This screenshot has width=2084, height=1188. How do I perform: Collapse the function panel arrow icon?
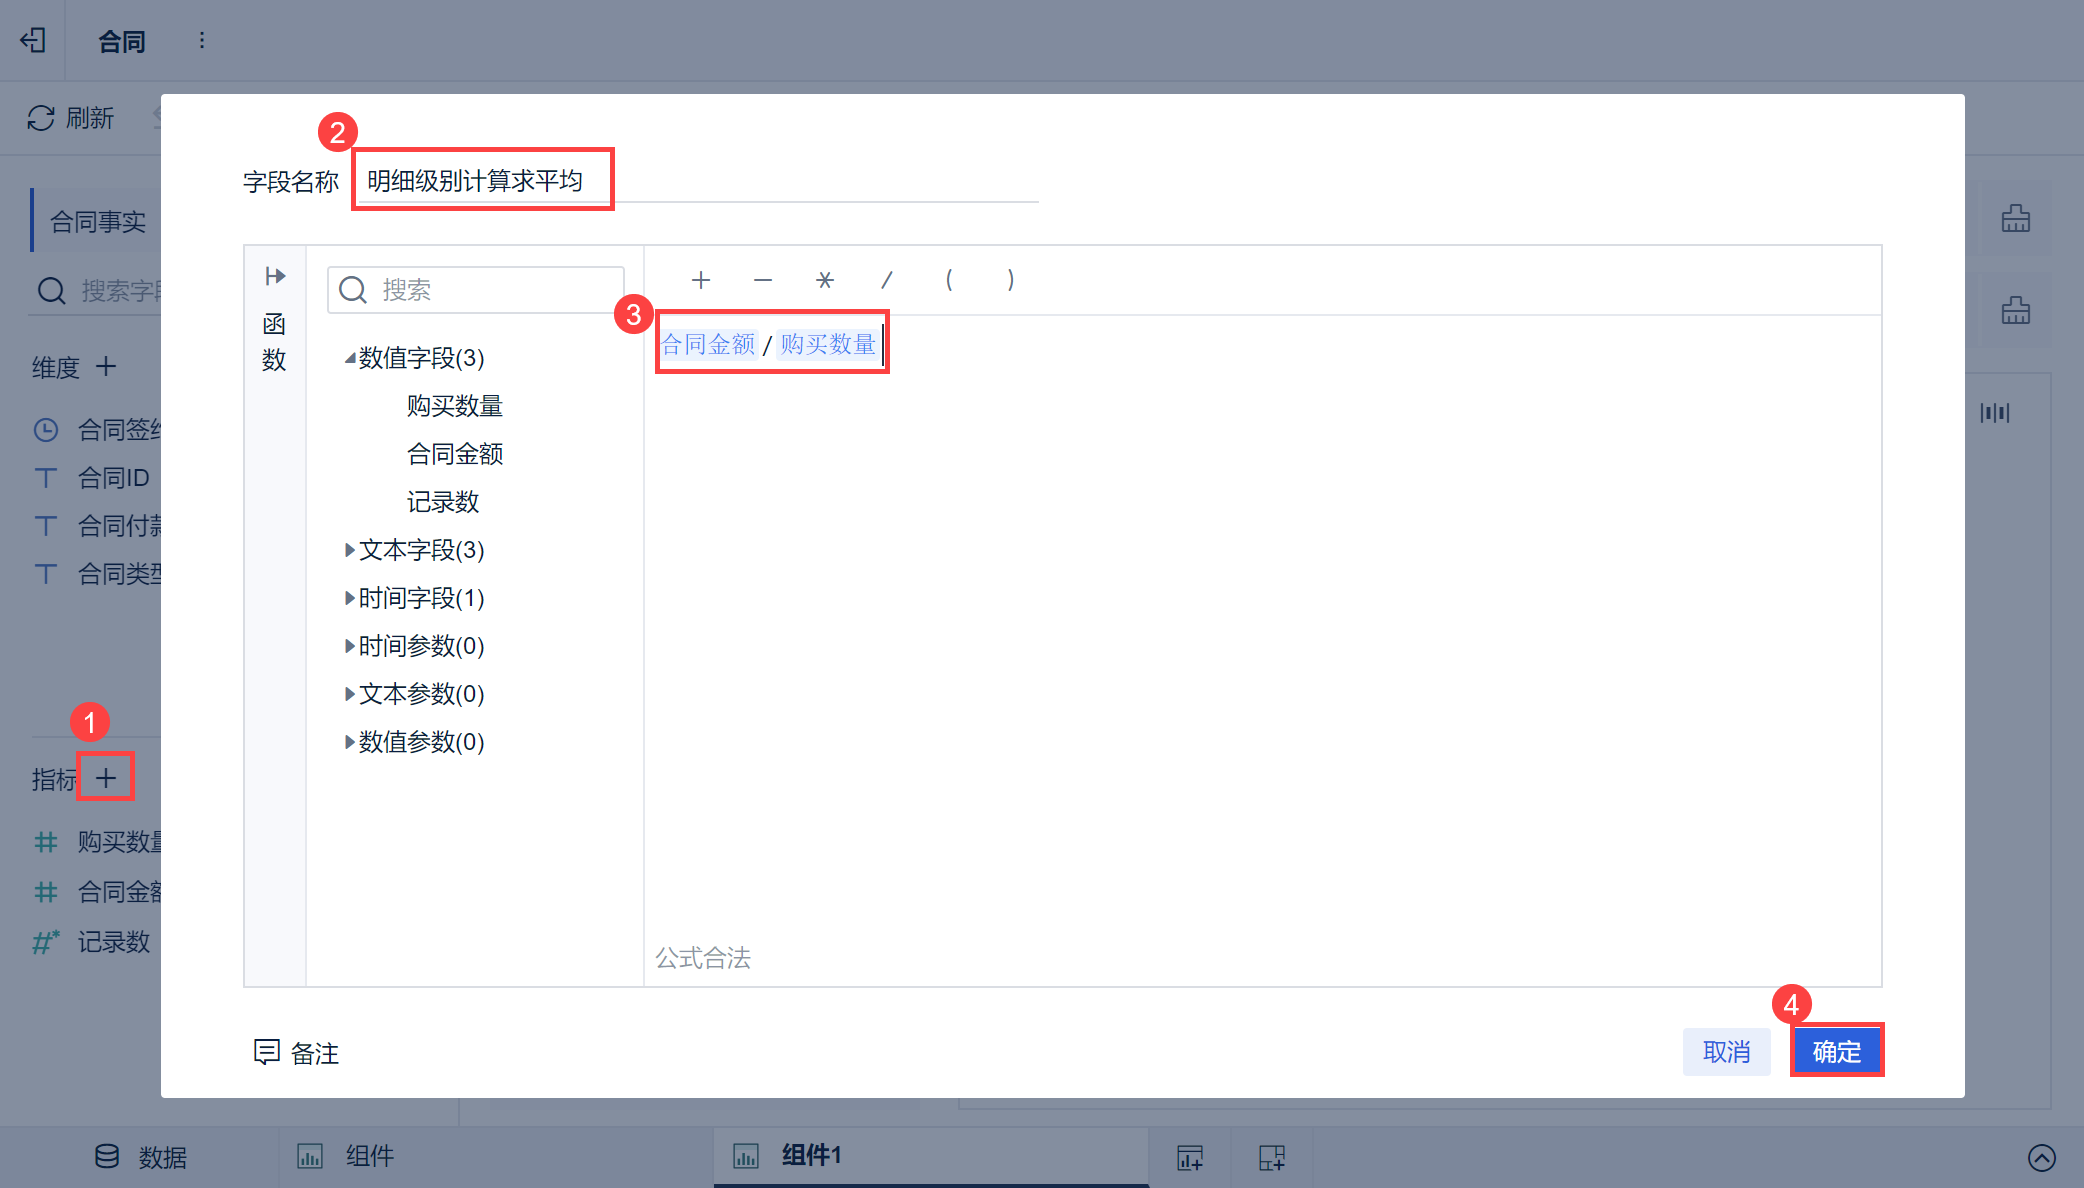click(275, 276)
